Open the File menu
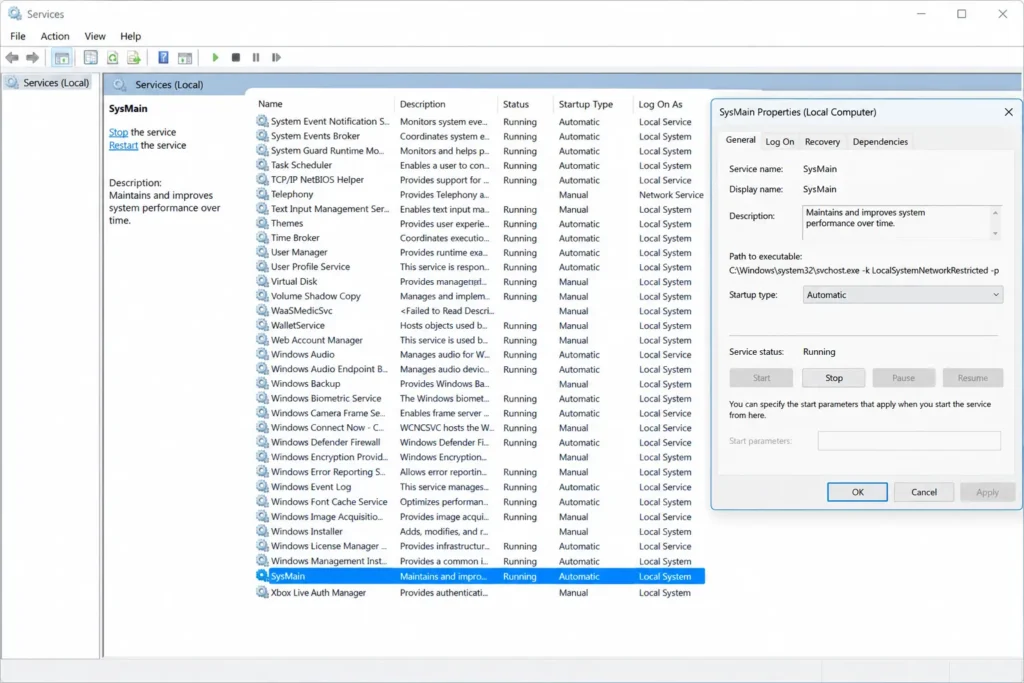 [18, 36]
